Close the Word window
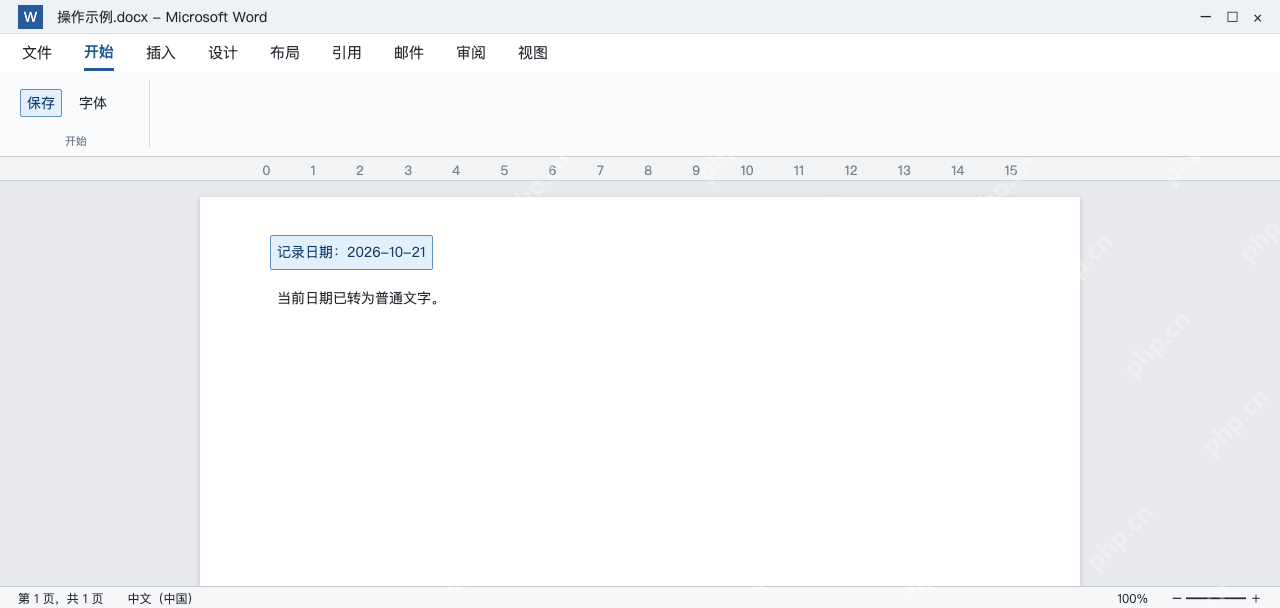 1258,17
